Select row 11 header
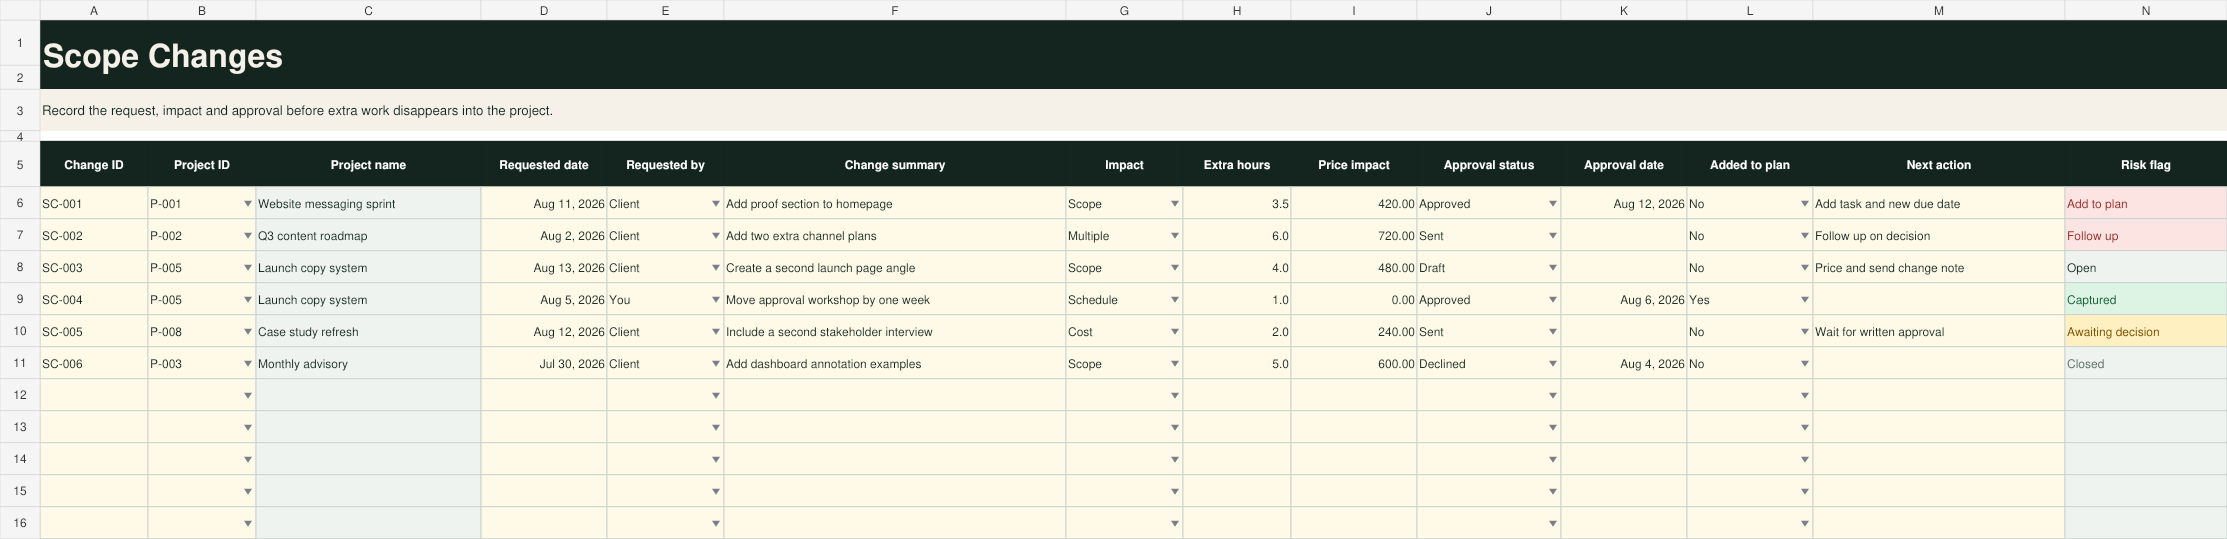Viewport: 2227px width, 539px height. (x=20, y=363)
